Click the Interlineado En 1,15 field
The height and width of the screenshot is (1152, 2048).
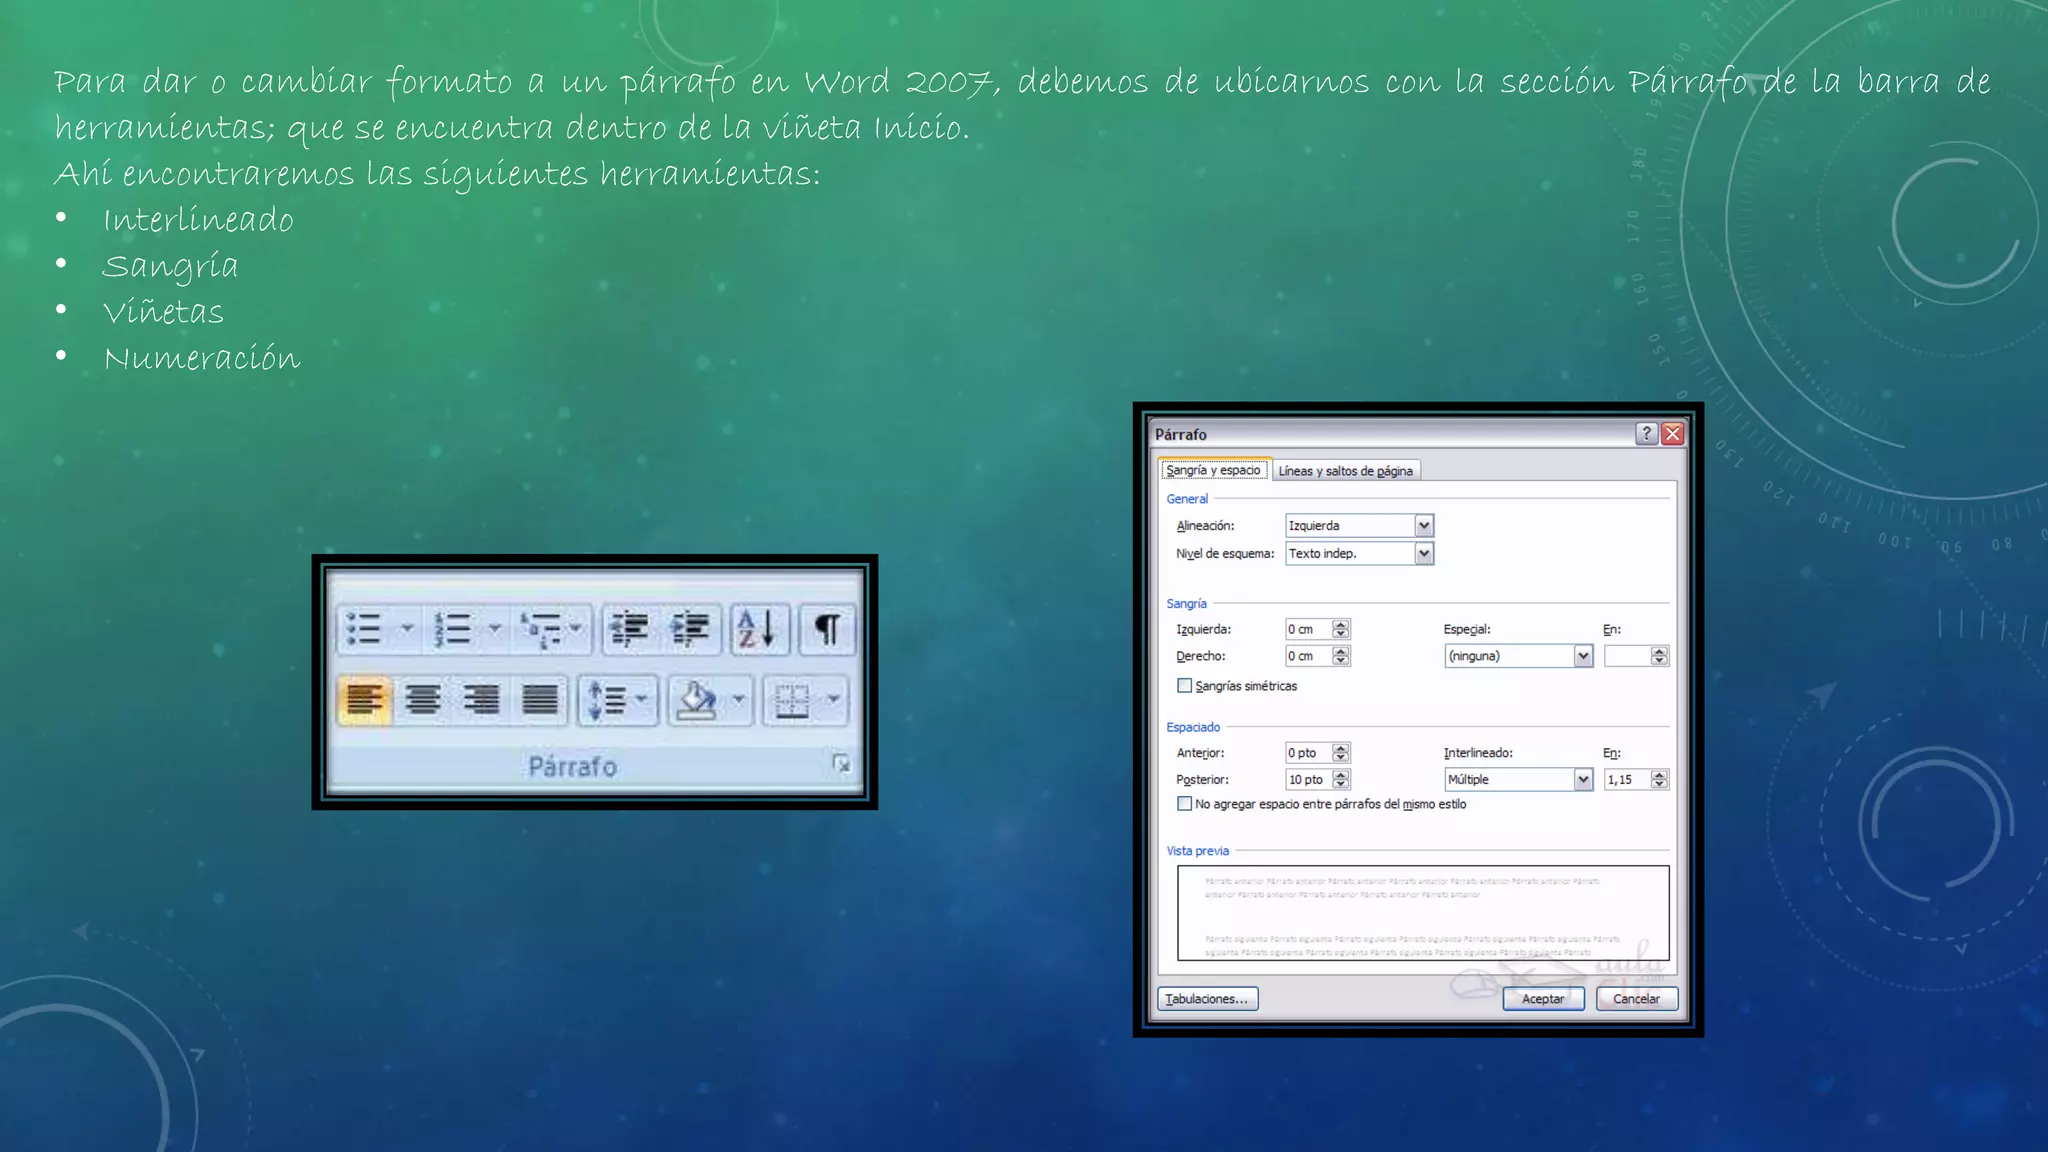click(1627, 779)
